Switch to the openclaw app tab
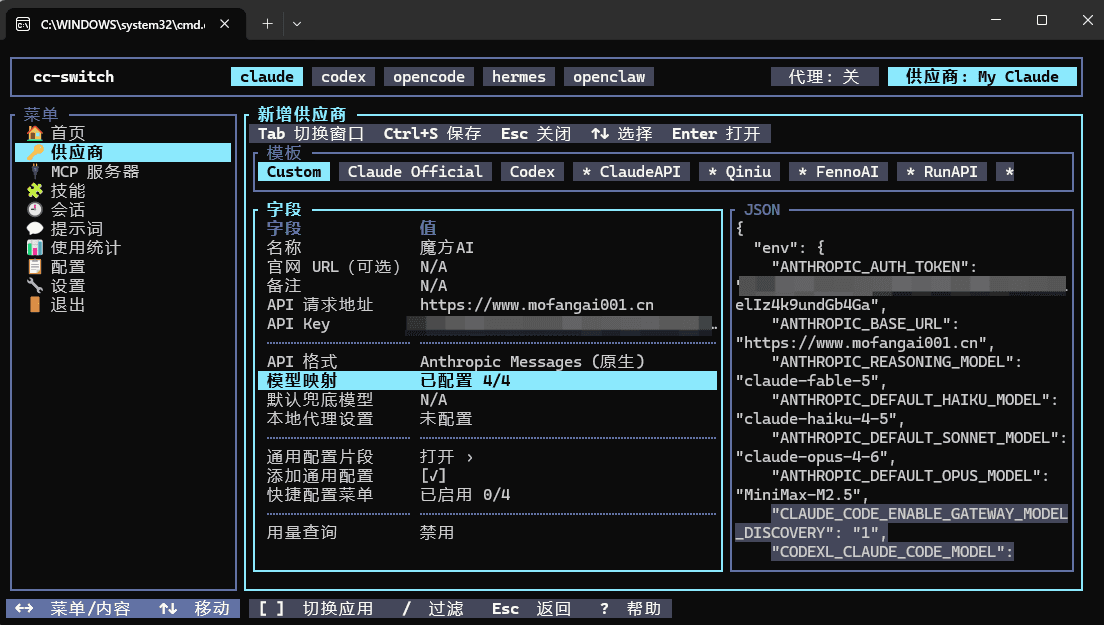The height and width of the screenshot is (625, 1104). 609,77
